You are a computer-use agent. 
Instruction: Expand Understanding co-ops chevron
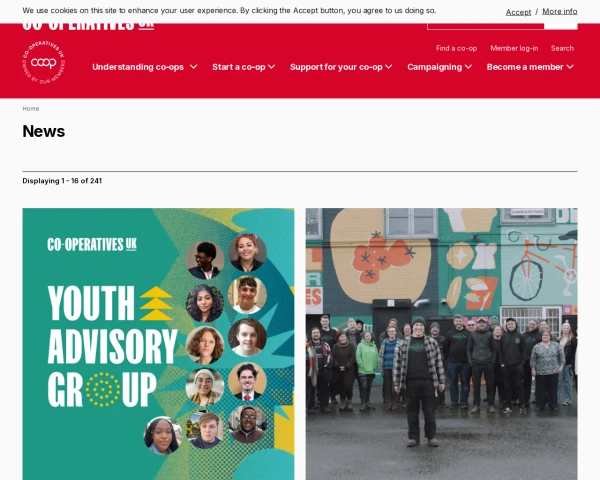tap(194, 67)
